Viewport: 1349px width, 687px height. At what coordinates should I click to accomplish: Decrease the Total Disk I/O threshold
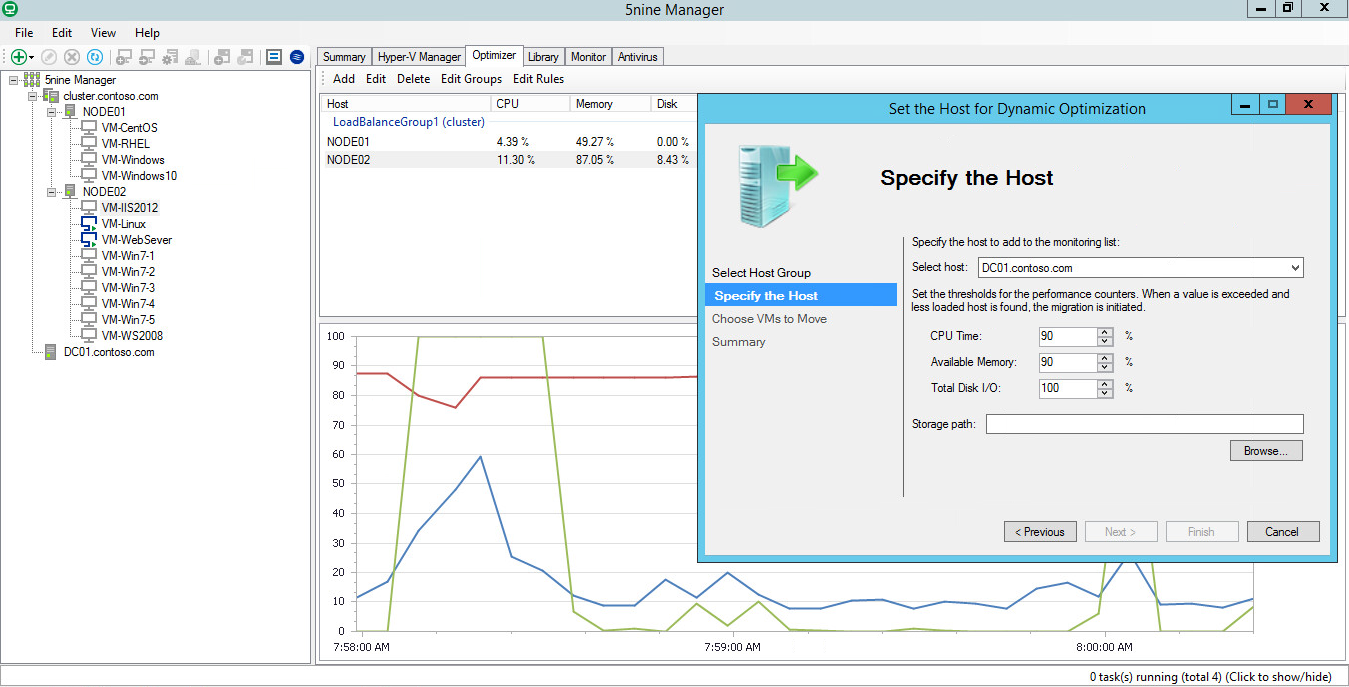point(1105,393)
